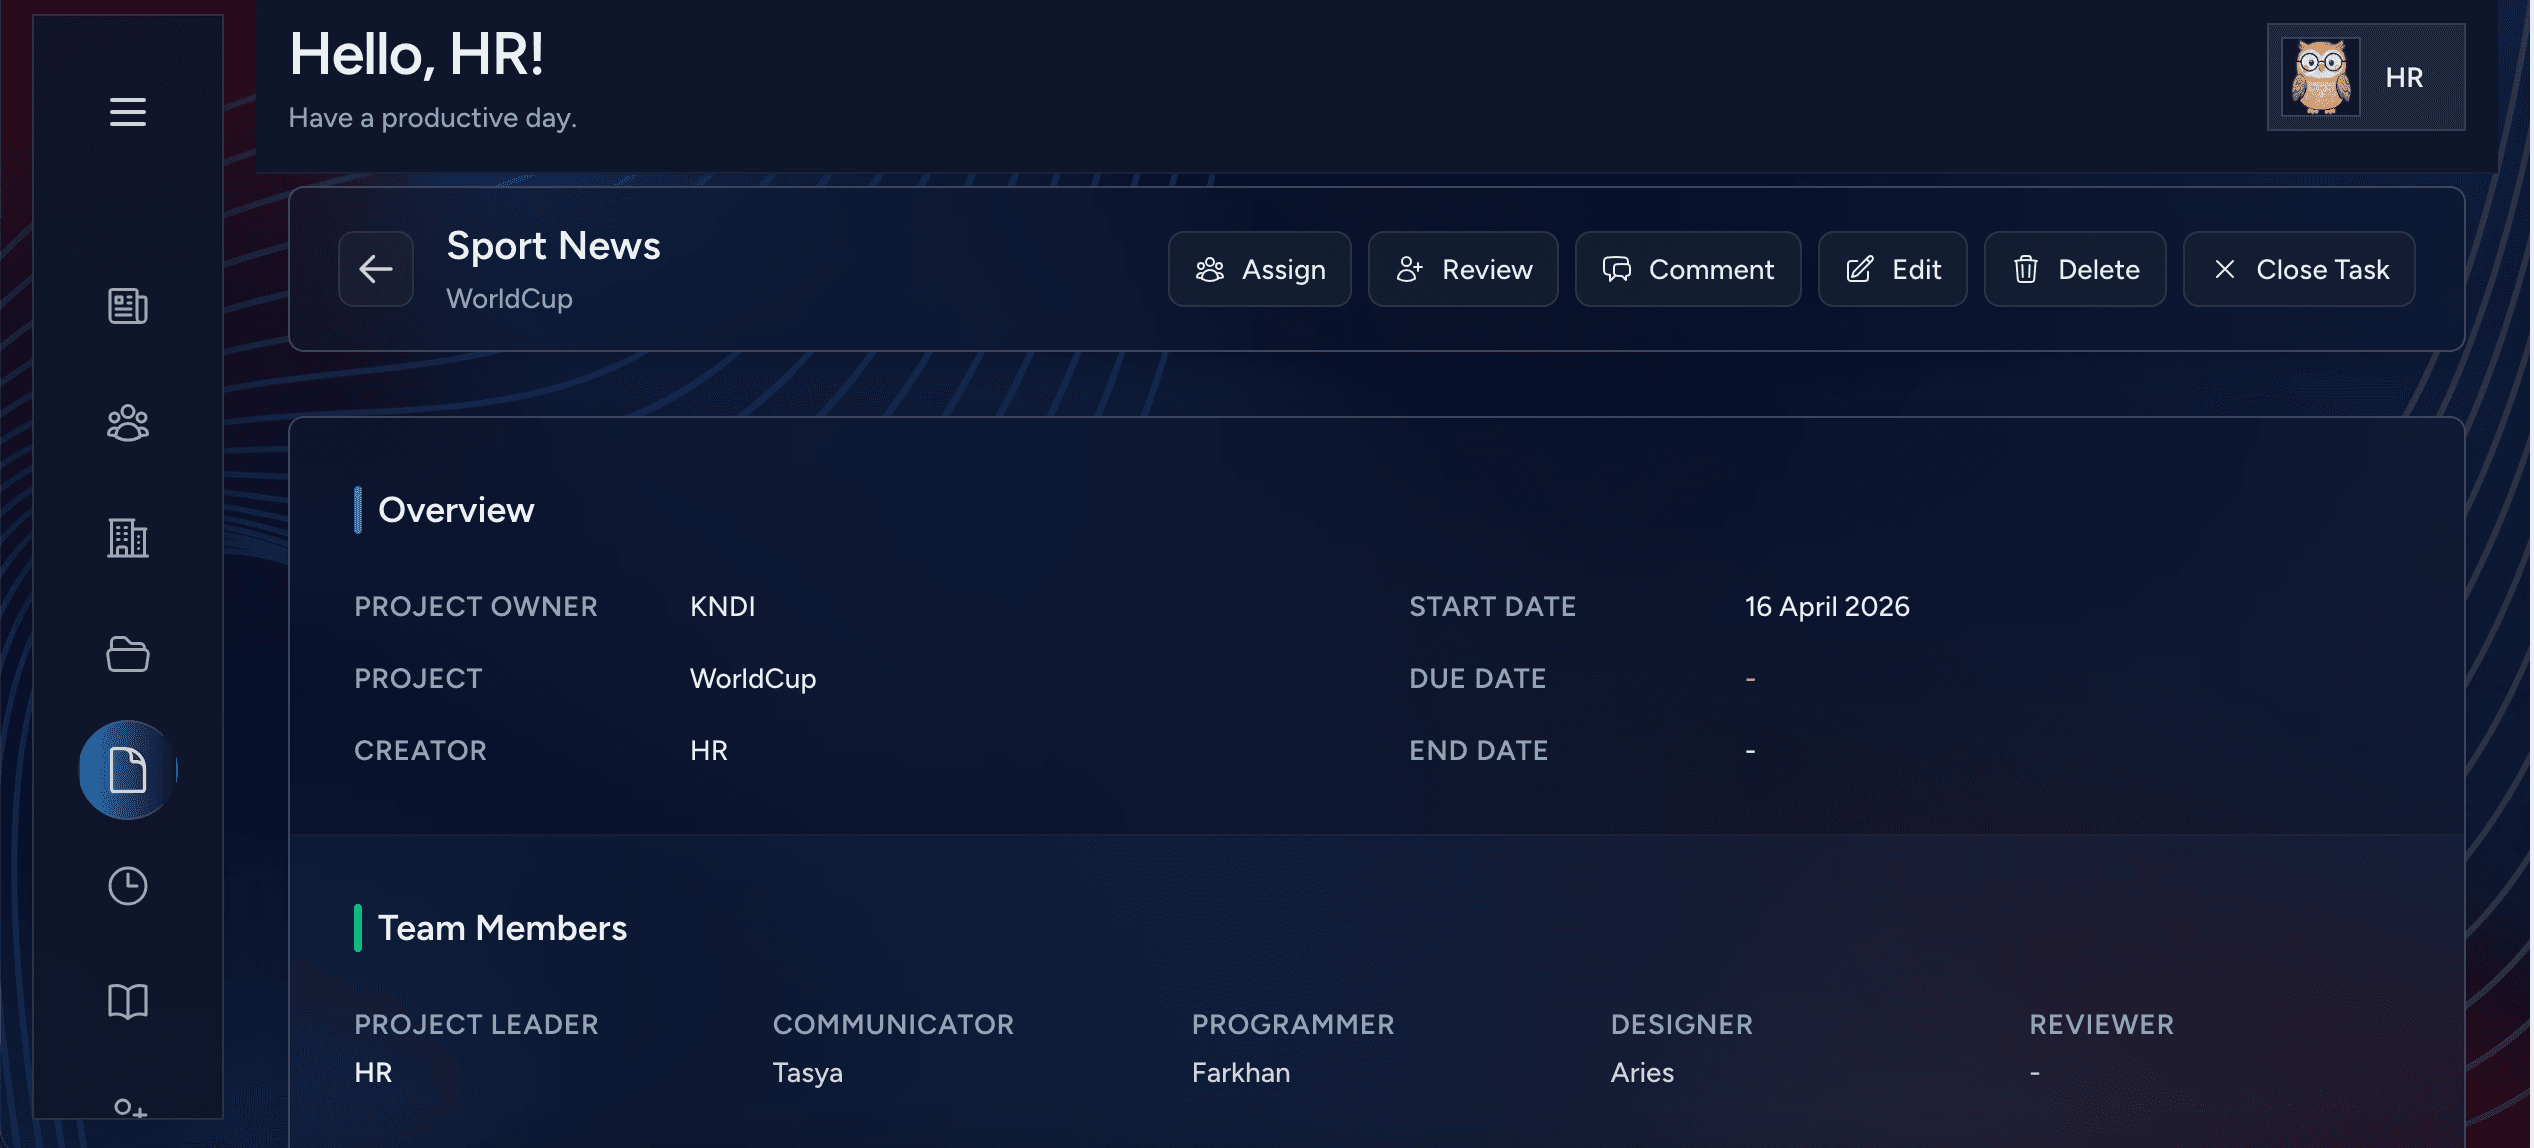
Task: Click project owner value KNDI
Action: pos(723,606)
